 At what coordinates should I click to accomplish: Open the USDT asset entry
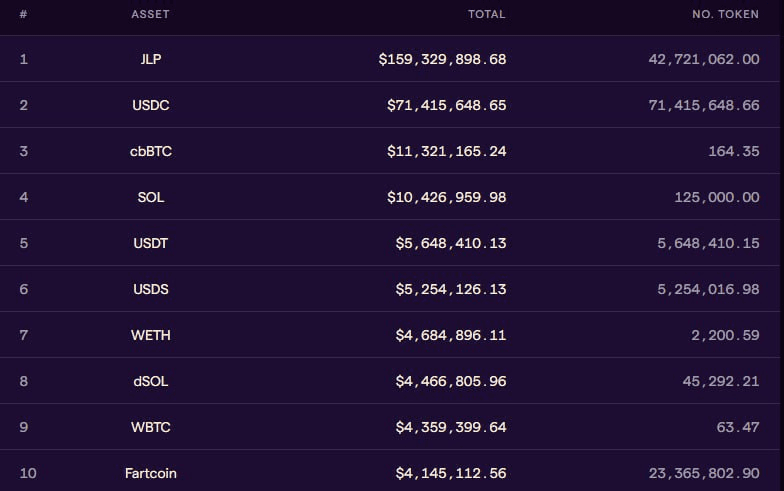[151, 243]
